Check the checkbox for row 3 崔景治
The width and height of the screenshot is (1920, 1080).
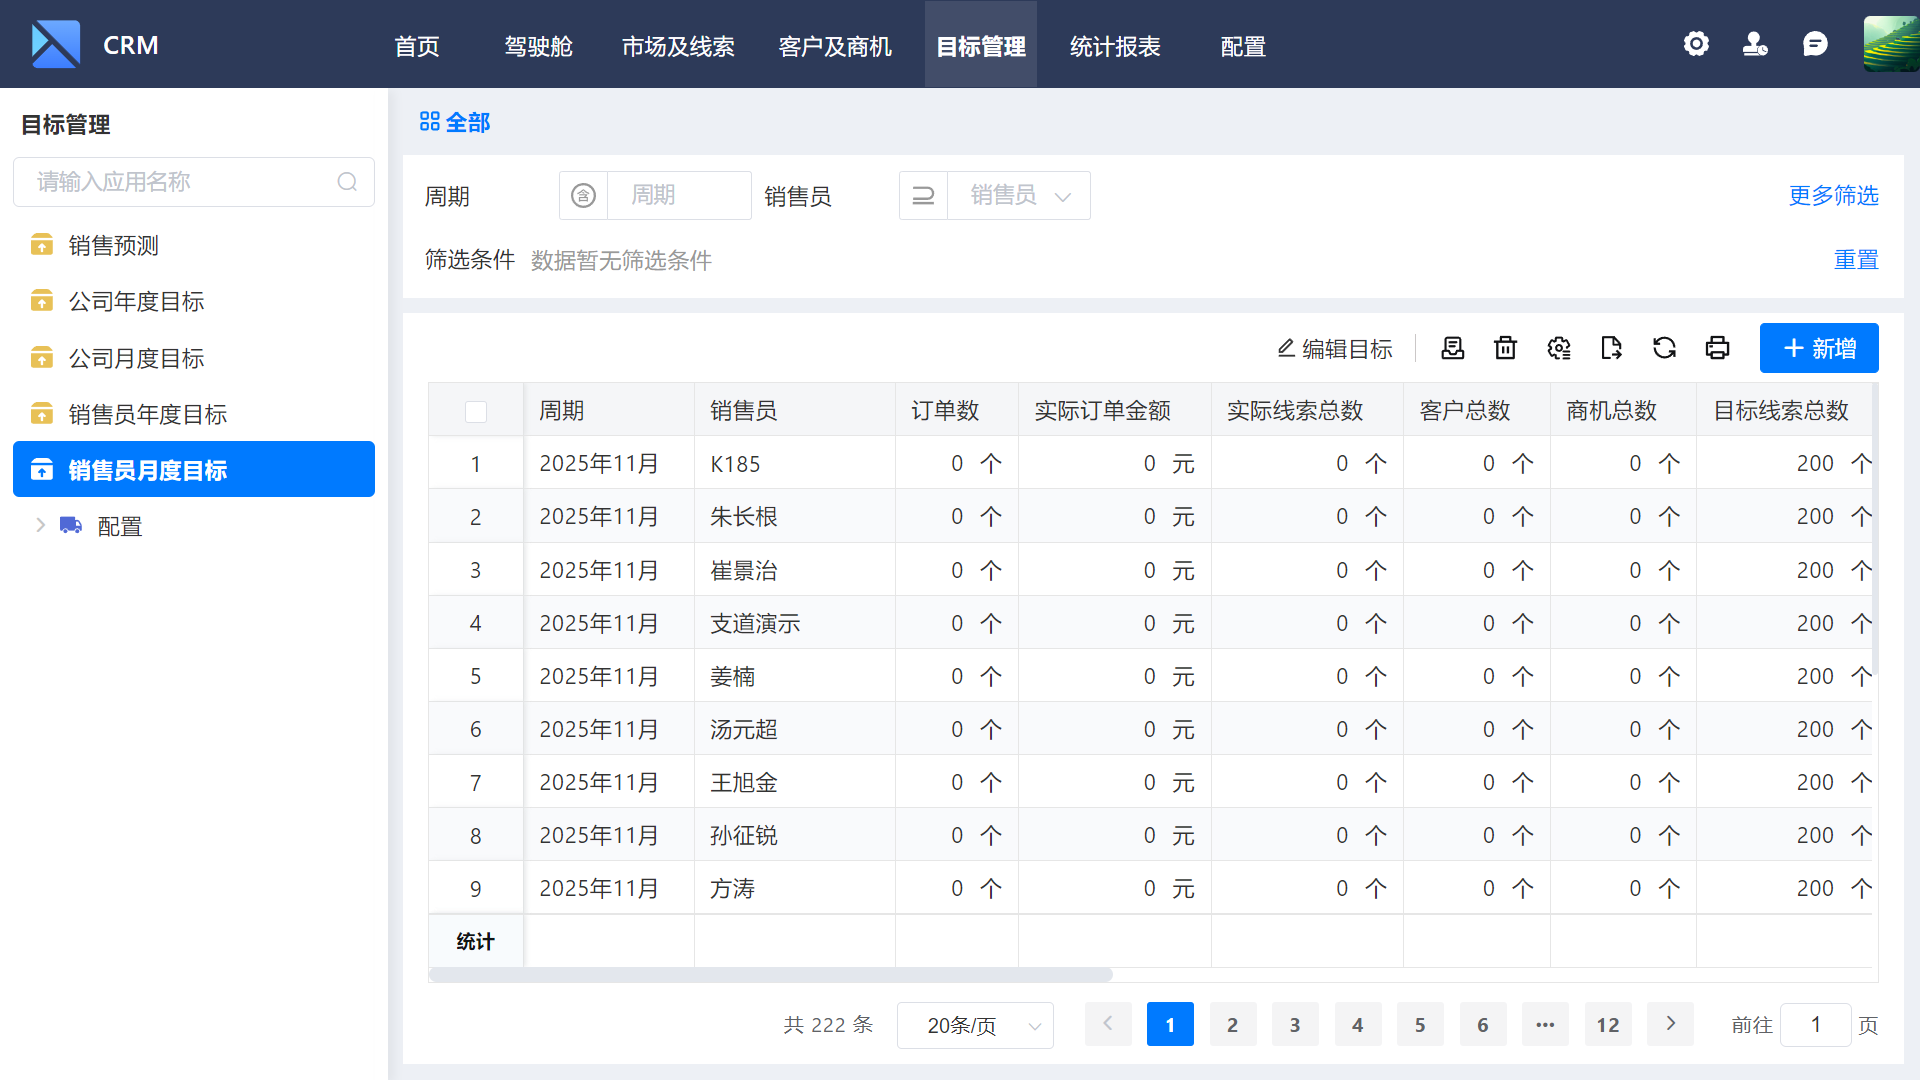click(476, 569)
